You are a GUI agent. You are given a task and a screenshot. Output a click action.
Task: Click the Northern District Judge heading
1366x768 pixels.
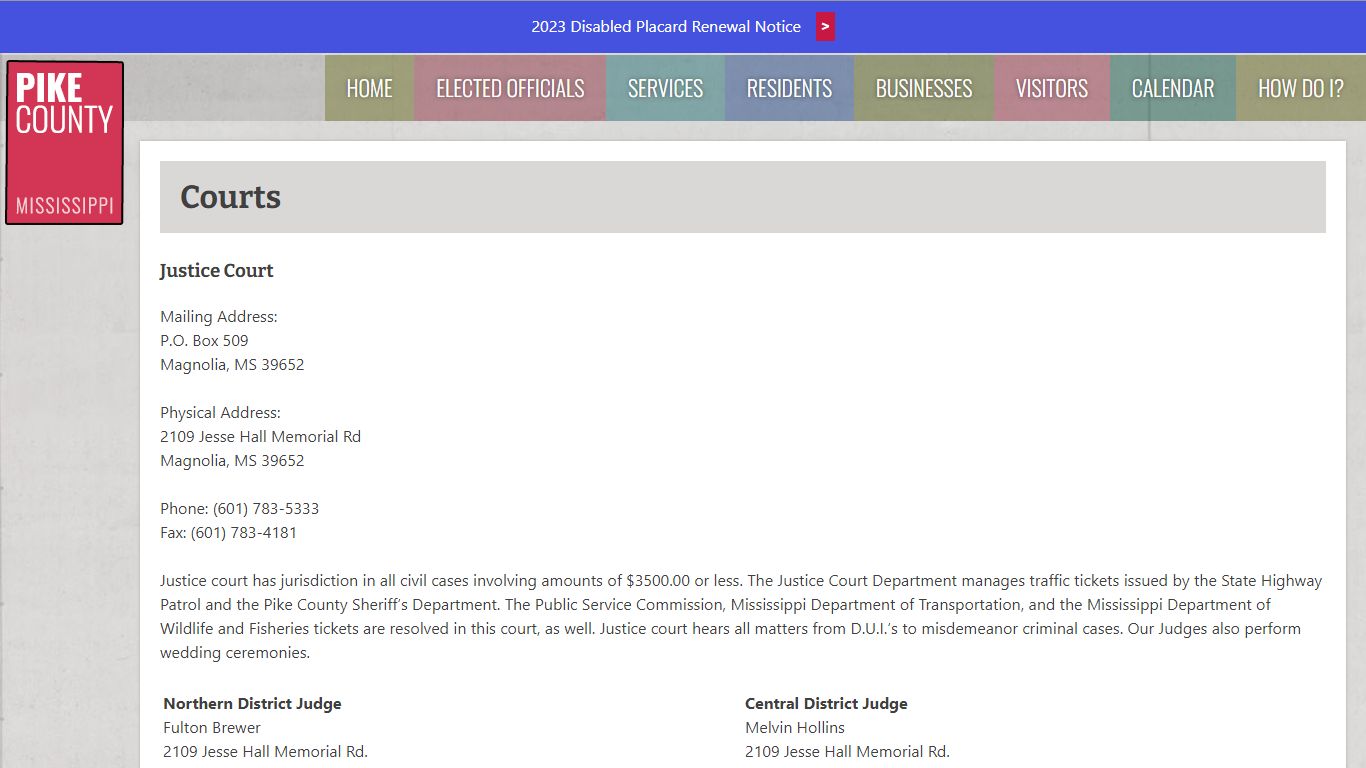pyautogui.click(x=252, y=704)
